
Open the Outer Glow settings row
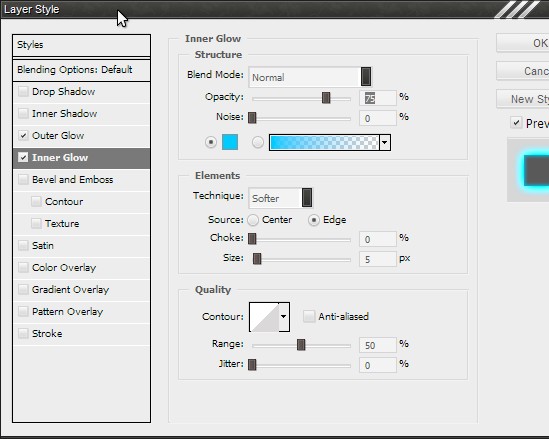point(81,136)
